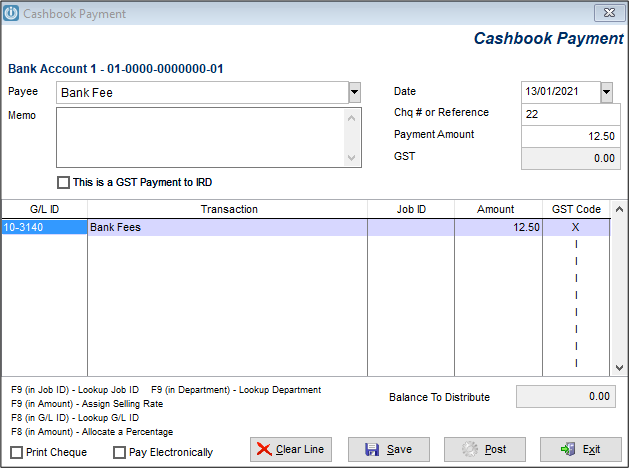
Task: Click inside the Memo text box
Action: [x=201, y=137]
